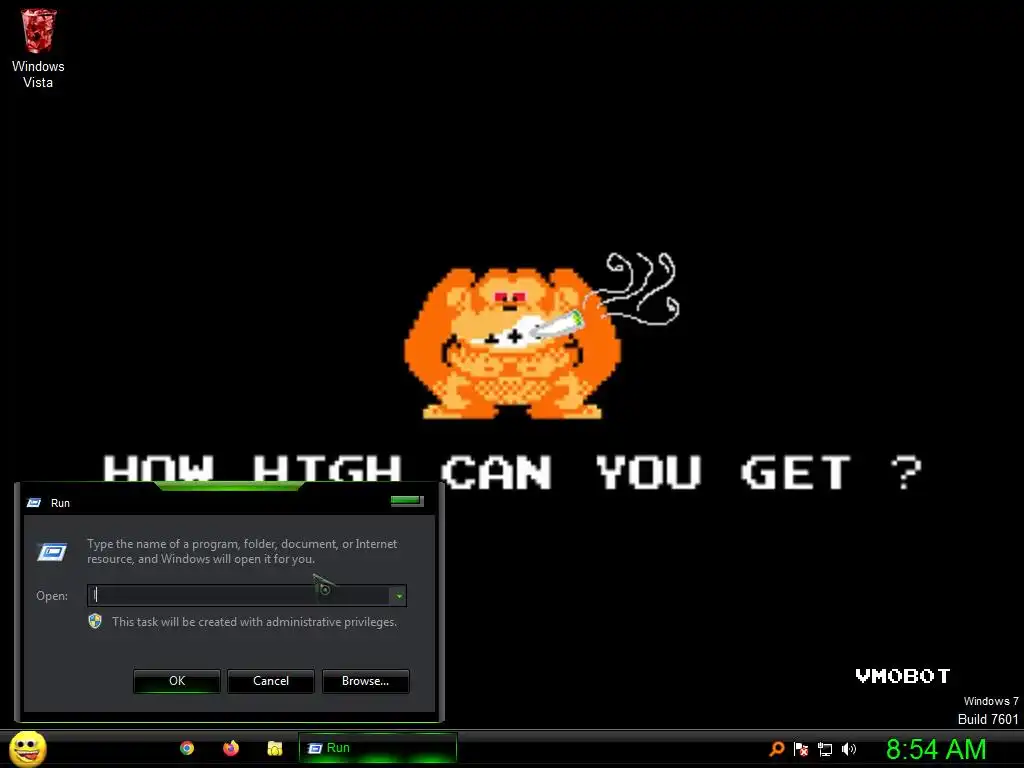Click the smiley face Start button
Screen dimensions: 1024x768
point(27,748)
